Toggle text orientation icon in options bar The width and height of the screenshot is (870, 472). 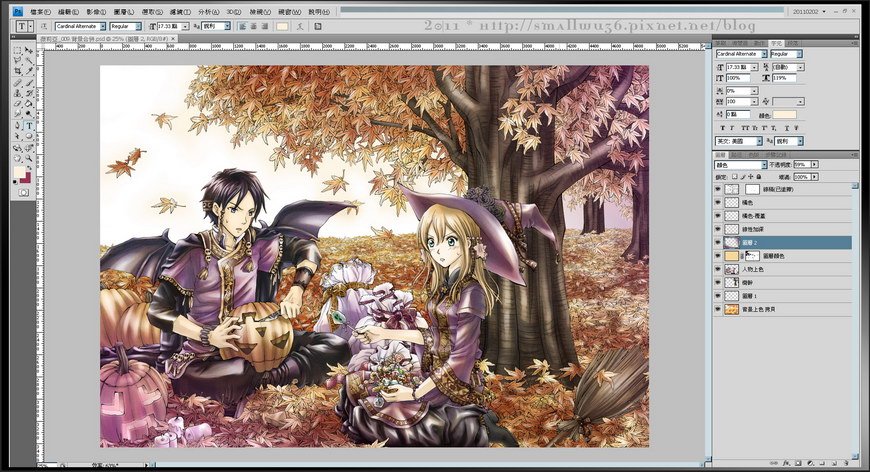pos(44,26)
